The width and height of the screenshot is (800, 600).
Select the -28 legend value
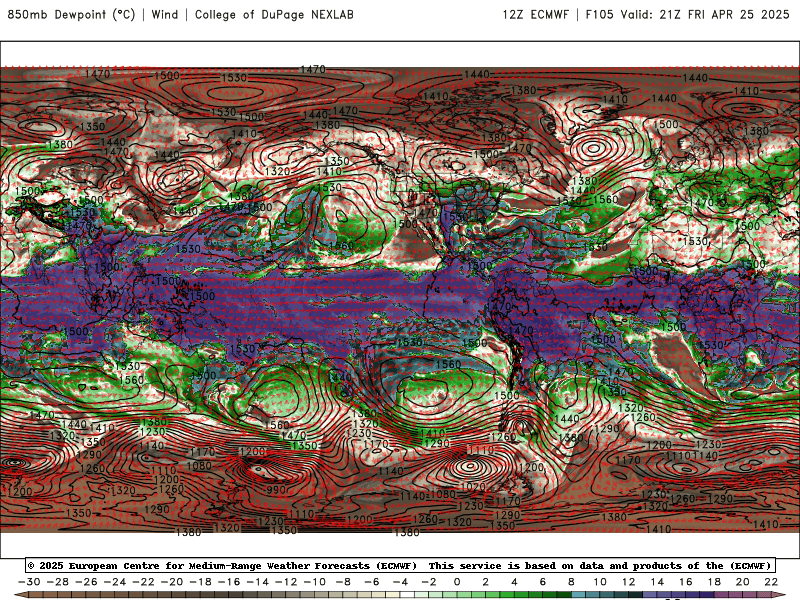click(x=58, y=582)
